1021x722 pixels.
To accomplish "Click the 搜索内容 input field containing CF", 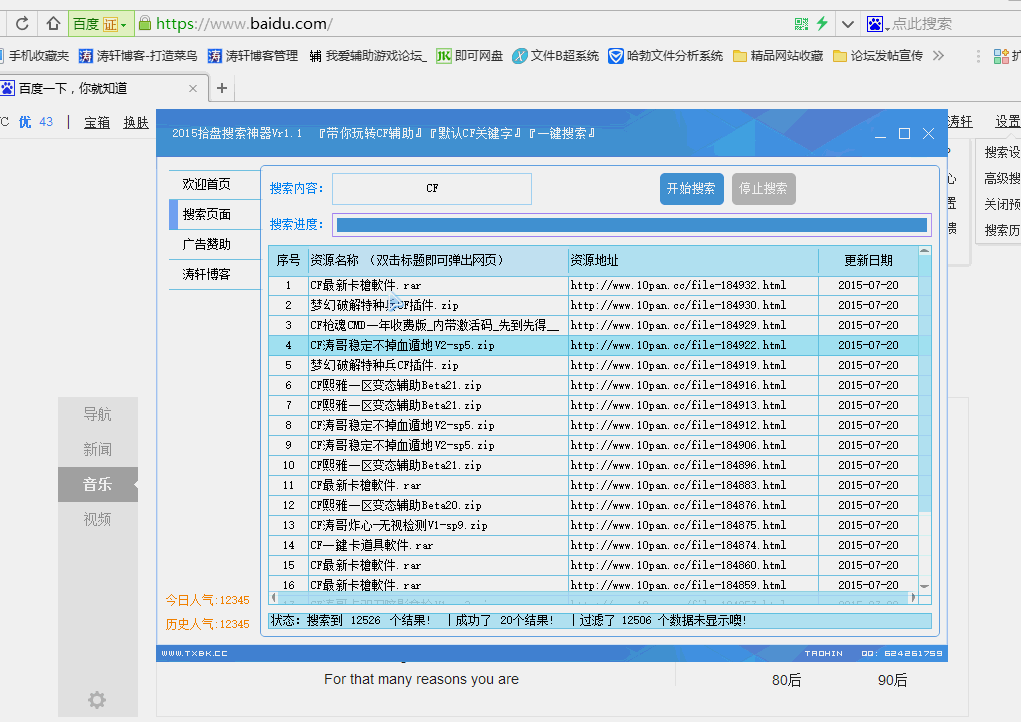I will pyautogui.click(x=432, y=188).
